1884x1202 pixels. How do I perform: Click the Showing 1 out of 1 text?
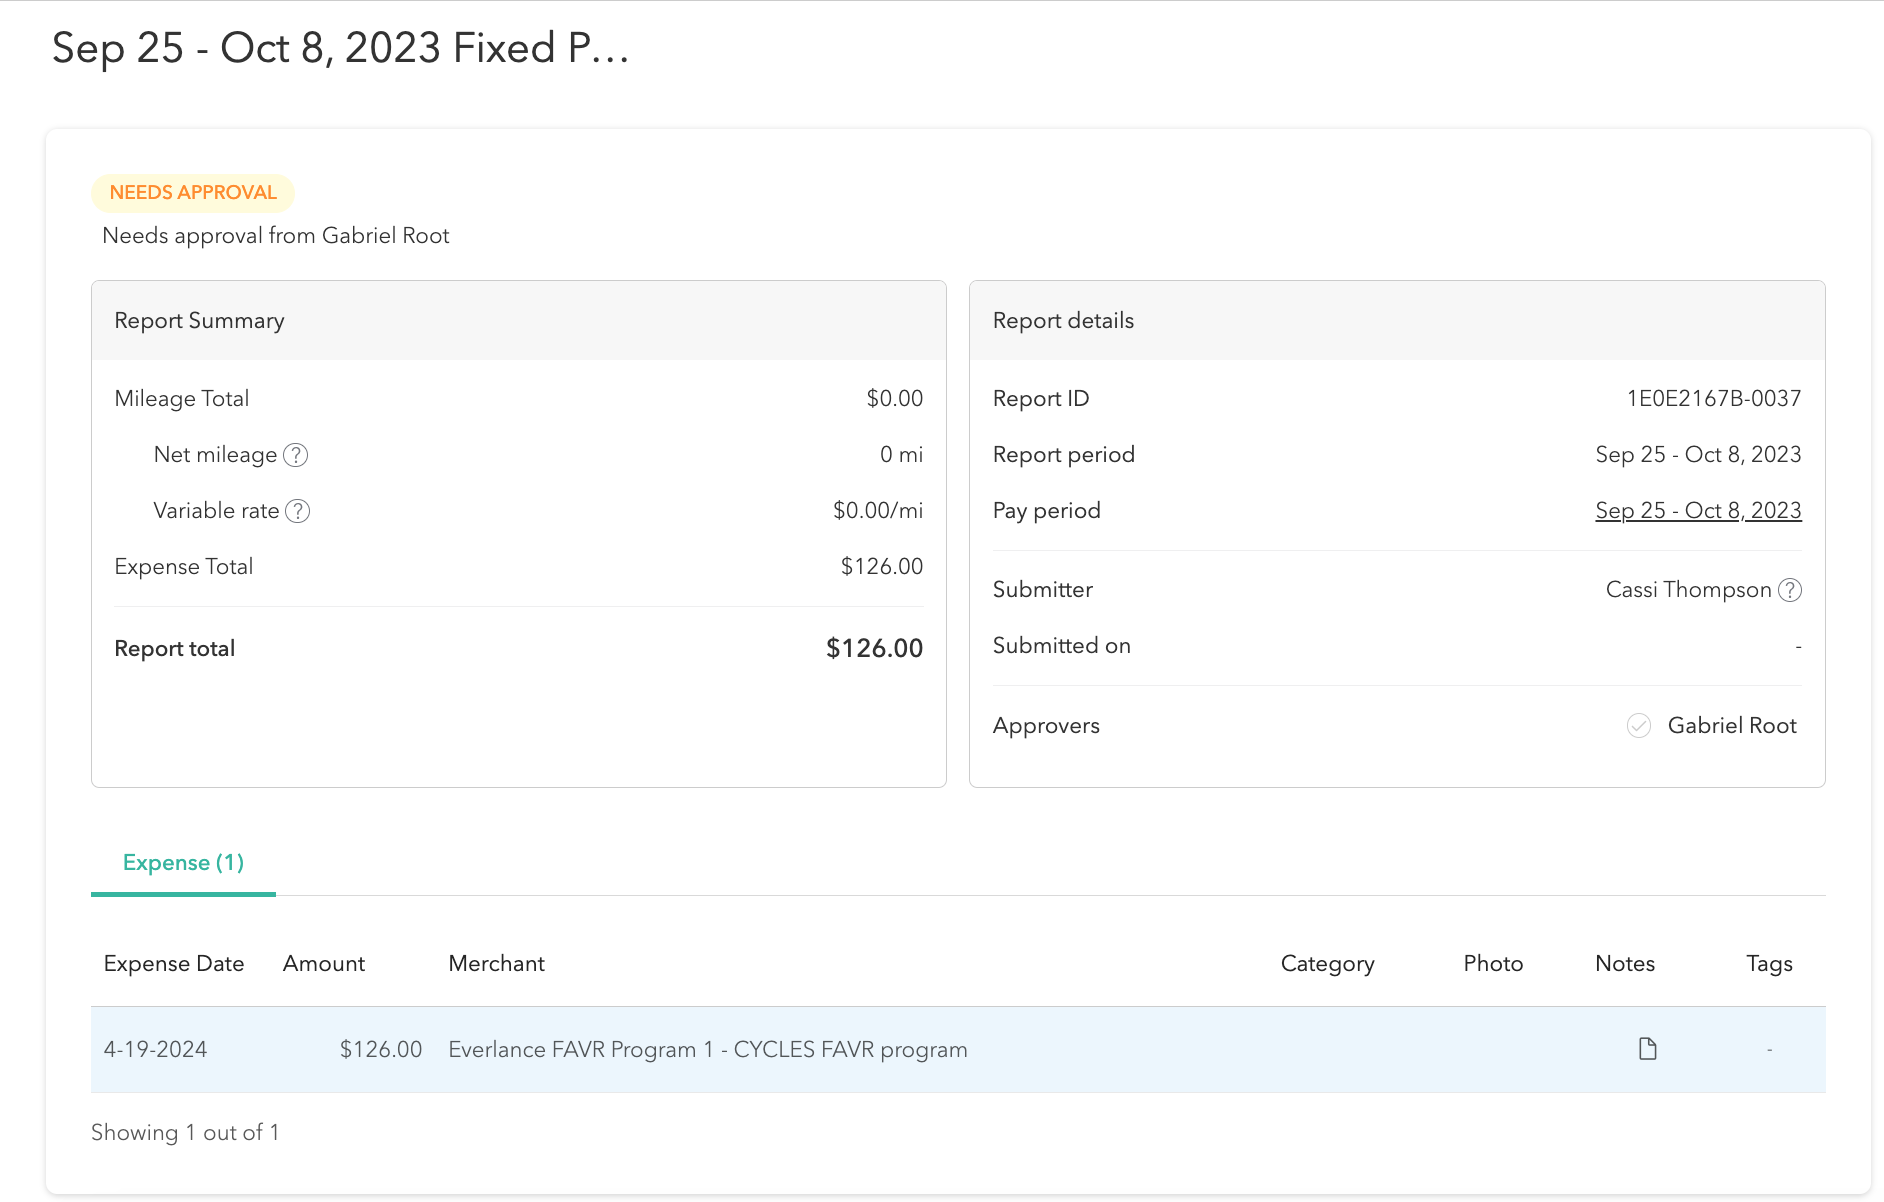(184, 1132)
